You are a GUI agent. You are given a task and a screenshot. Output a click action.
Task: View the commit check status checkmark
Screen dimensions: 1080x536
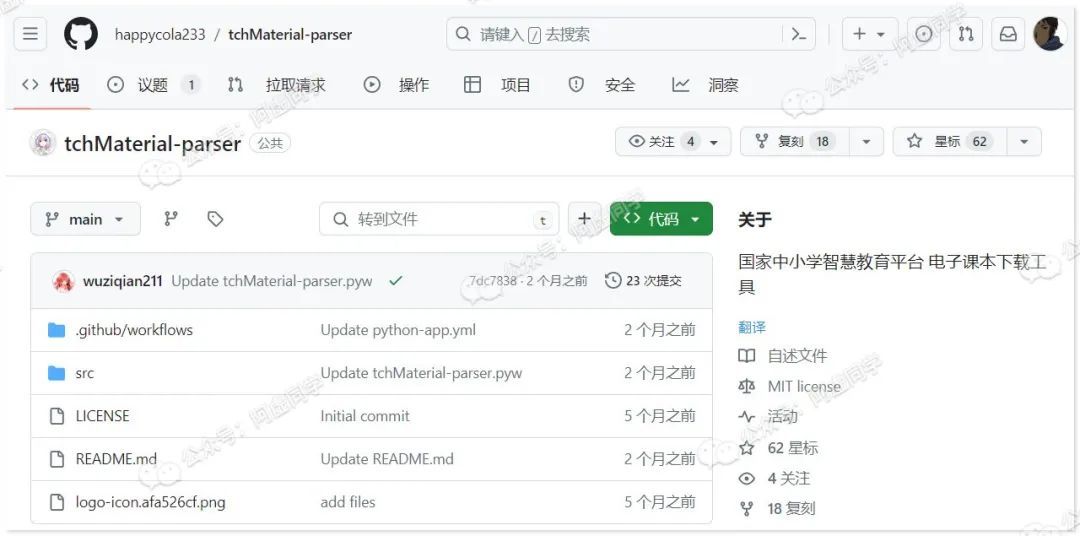pos(395,281)
